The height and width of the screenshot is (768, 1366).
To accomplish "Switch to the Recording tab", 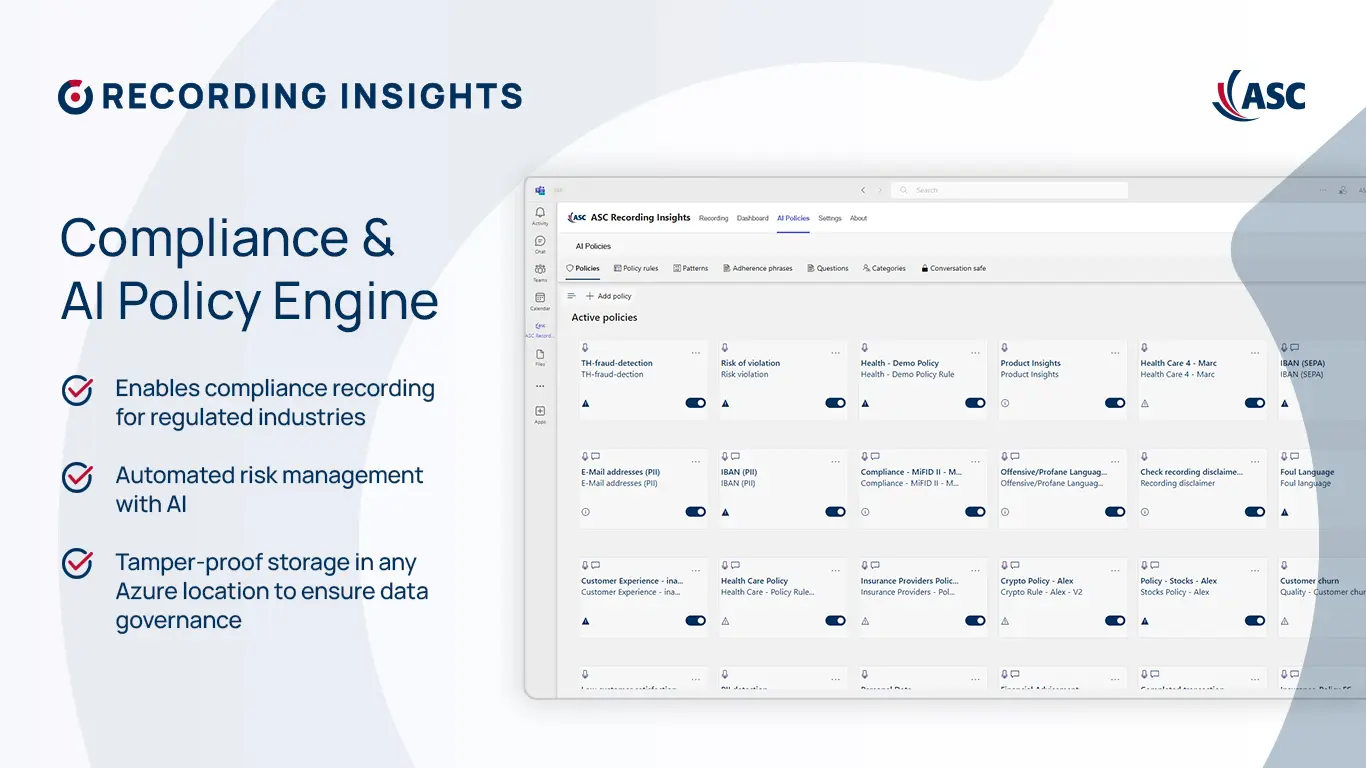I will click(713, 218).
